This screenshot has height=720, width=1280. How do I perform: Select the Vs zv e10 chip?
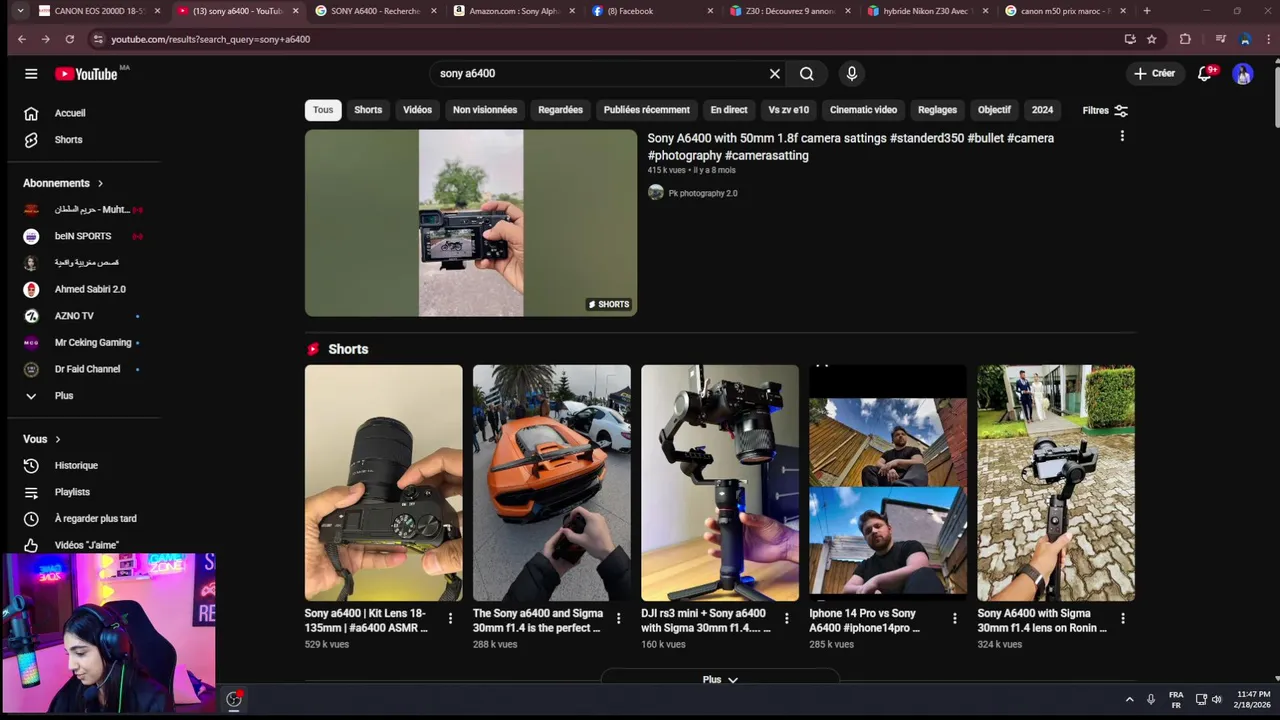point(788,110)
